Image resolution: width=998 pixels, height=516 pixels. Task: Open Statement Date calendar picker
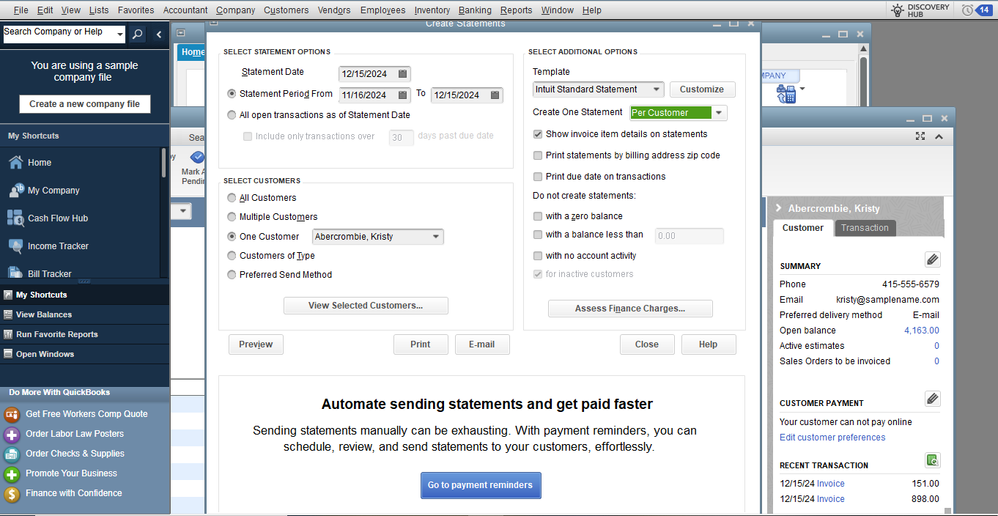click(x=403, y=74)
